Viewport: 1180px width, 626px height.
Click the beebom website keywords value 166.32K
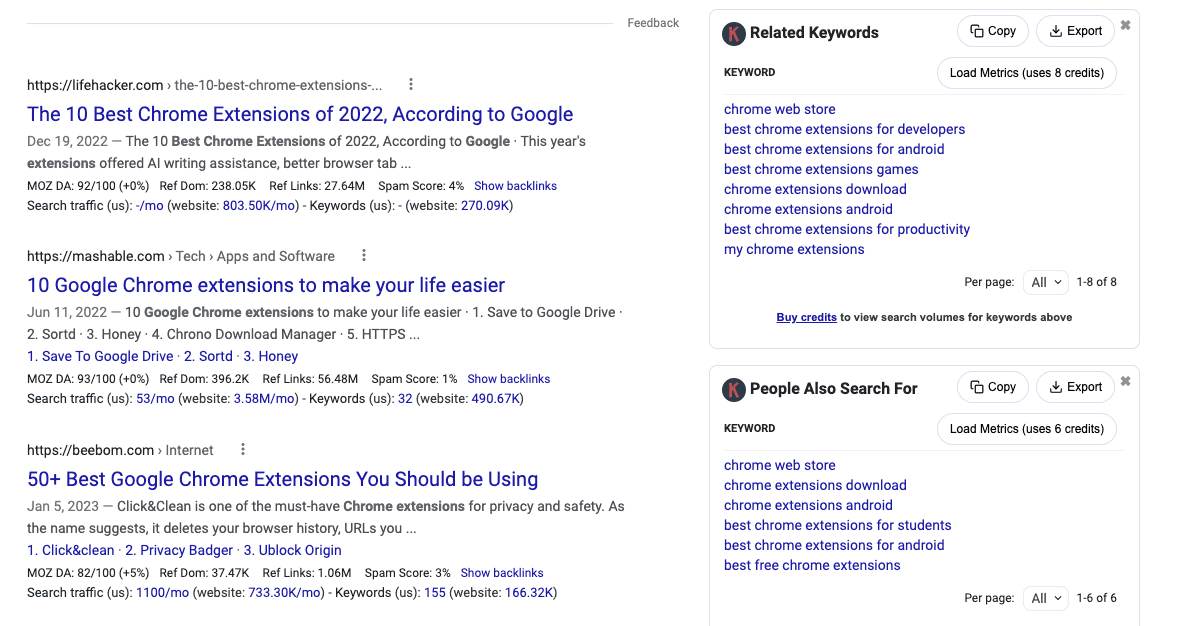coord(529,593)
